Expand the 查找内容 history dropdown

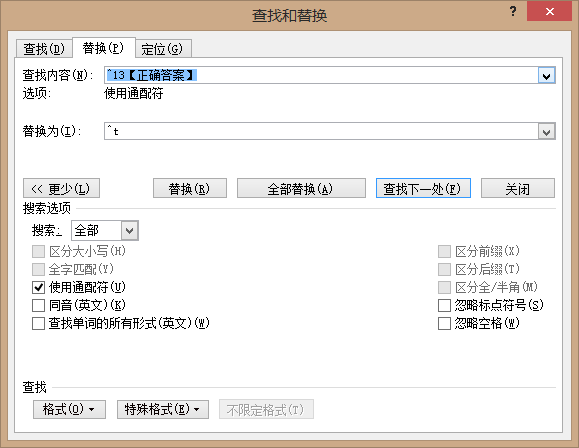tap(547, 76)
